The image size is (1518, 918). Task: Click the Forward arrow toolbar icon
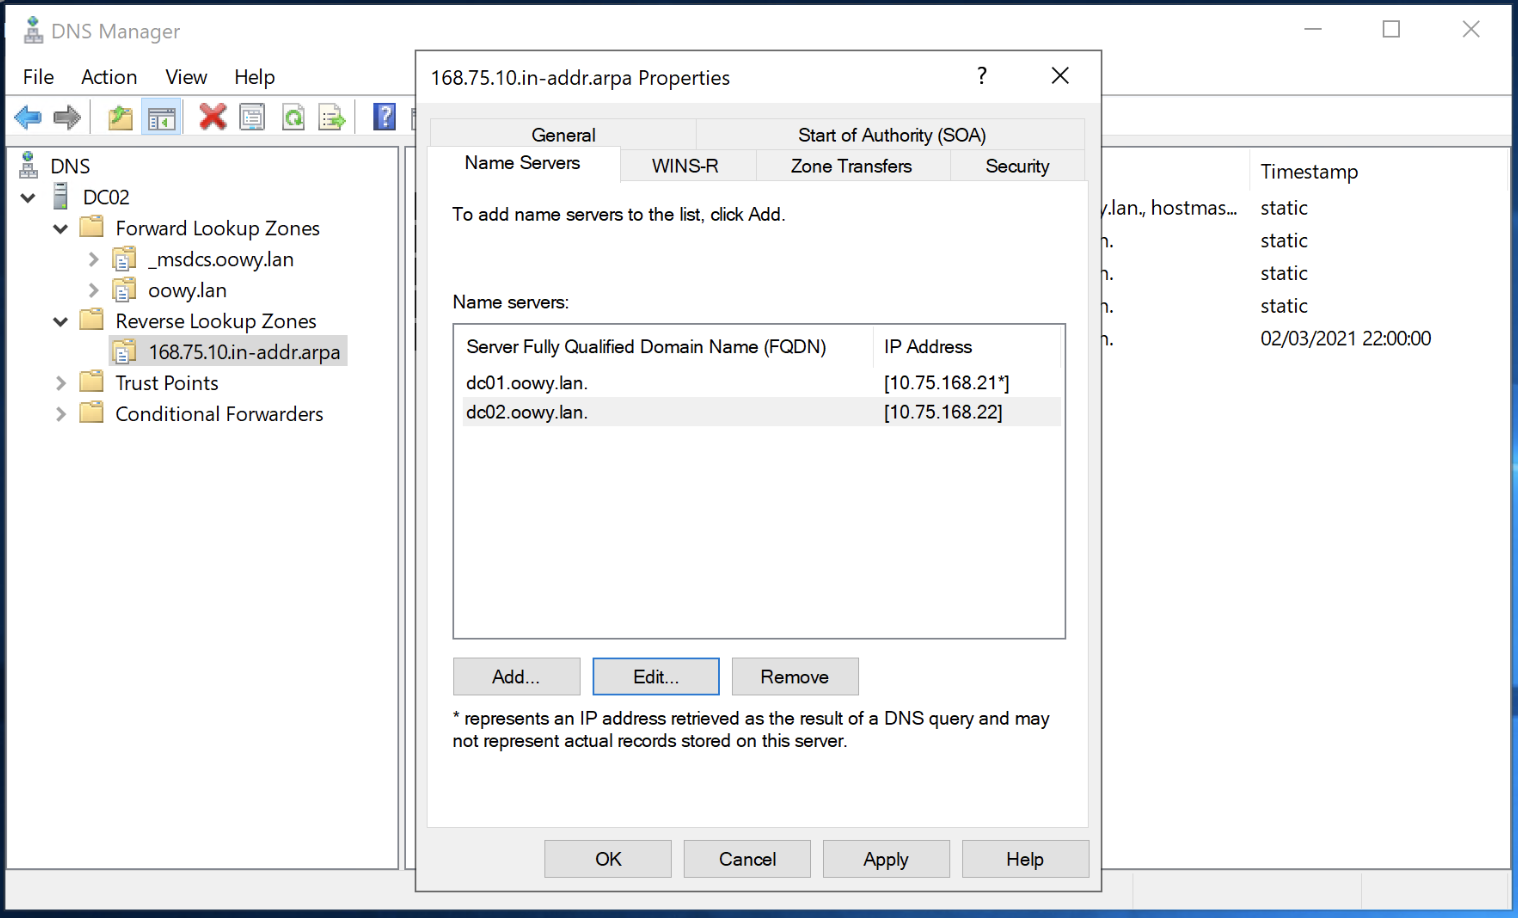[x=67, y=118]
